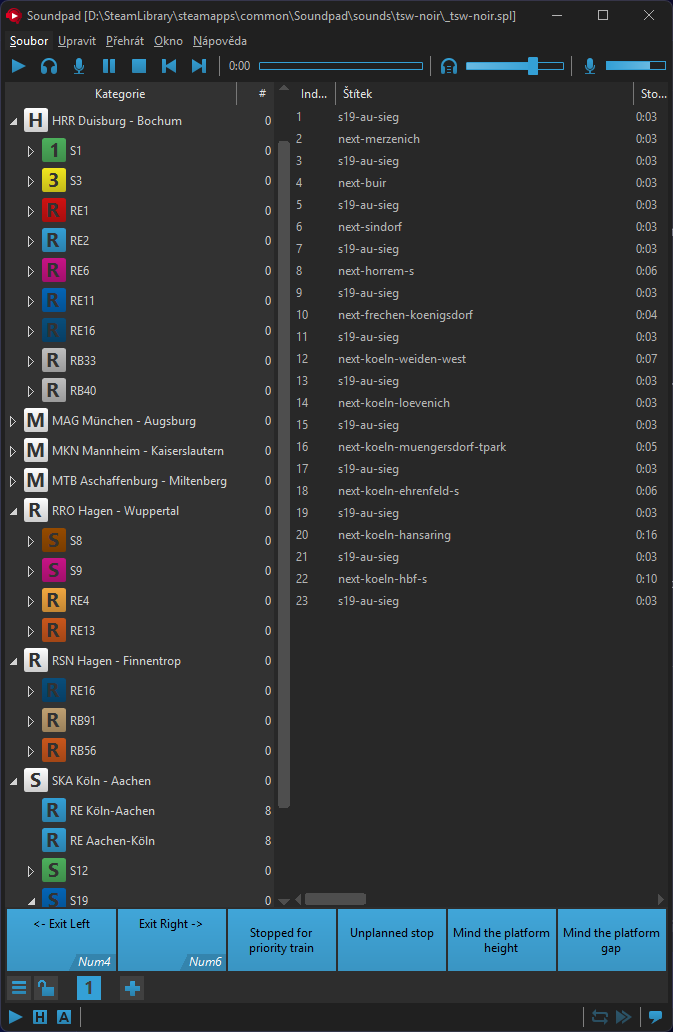Expand the RE1 category
This screenshot has width=673, height=1032.
[x=30, y=211]
